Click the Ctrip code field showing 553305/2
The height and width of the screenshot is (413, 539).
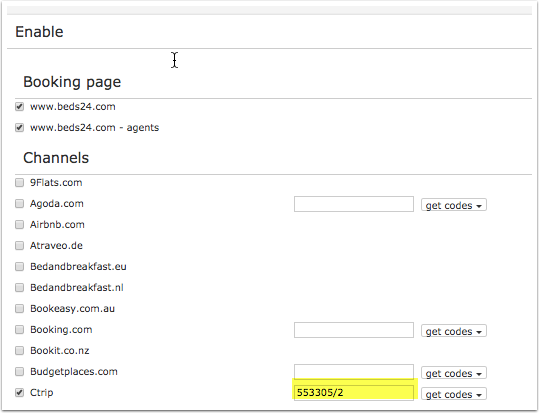click(354, 393)
